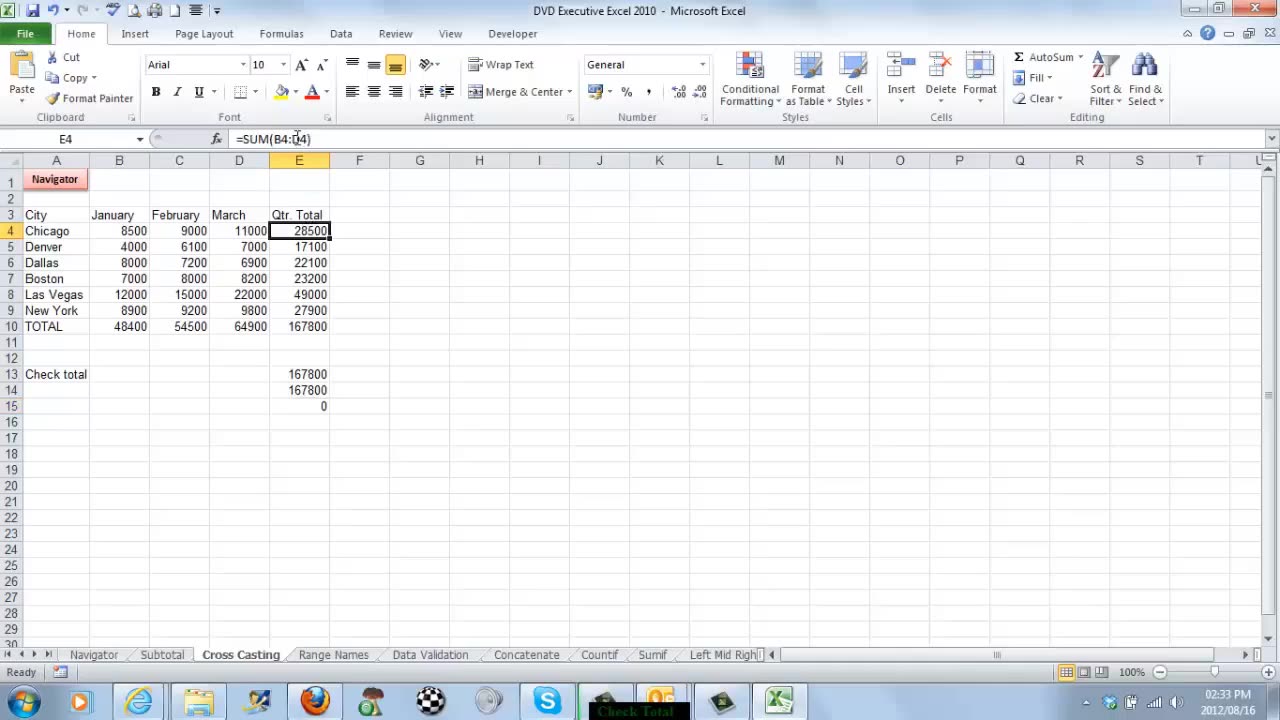
Task: Open the Arial font name dropdown
Action: [x=243, y=65]
